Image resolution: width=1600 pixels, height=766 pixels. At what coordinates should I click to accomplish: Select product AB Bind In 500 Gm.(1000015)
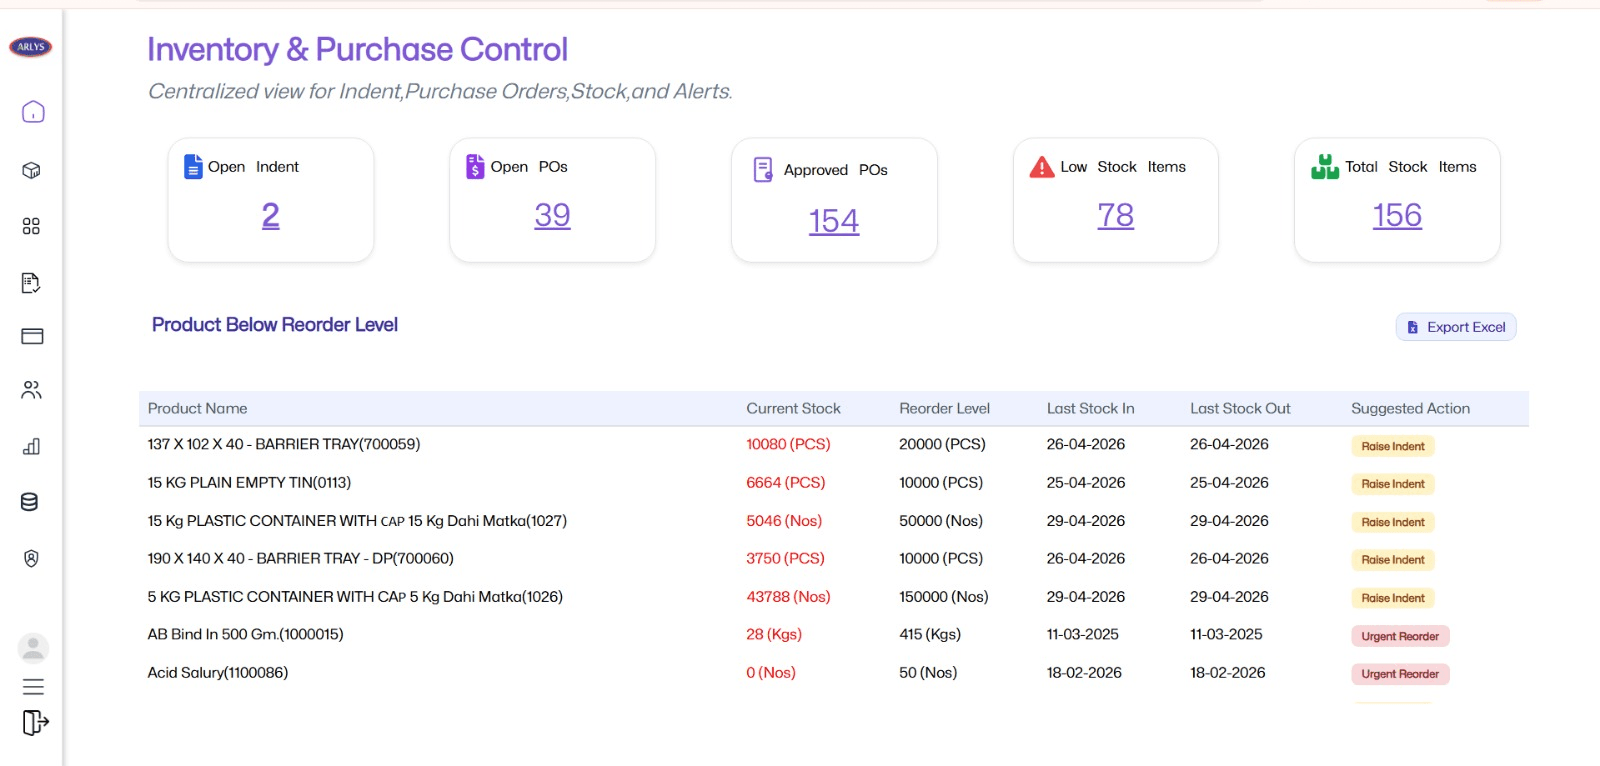click(245, 634)
